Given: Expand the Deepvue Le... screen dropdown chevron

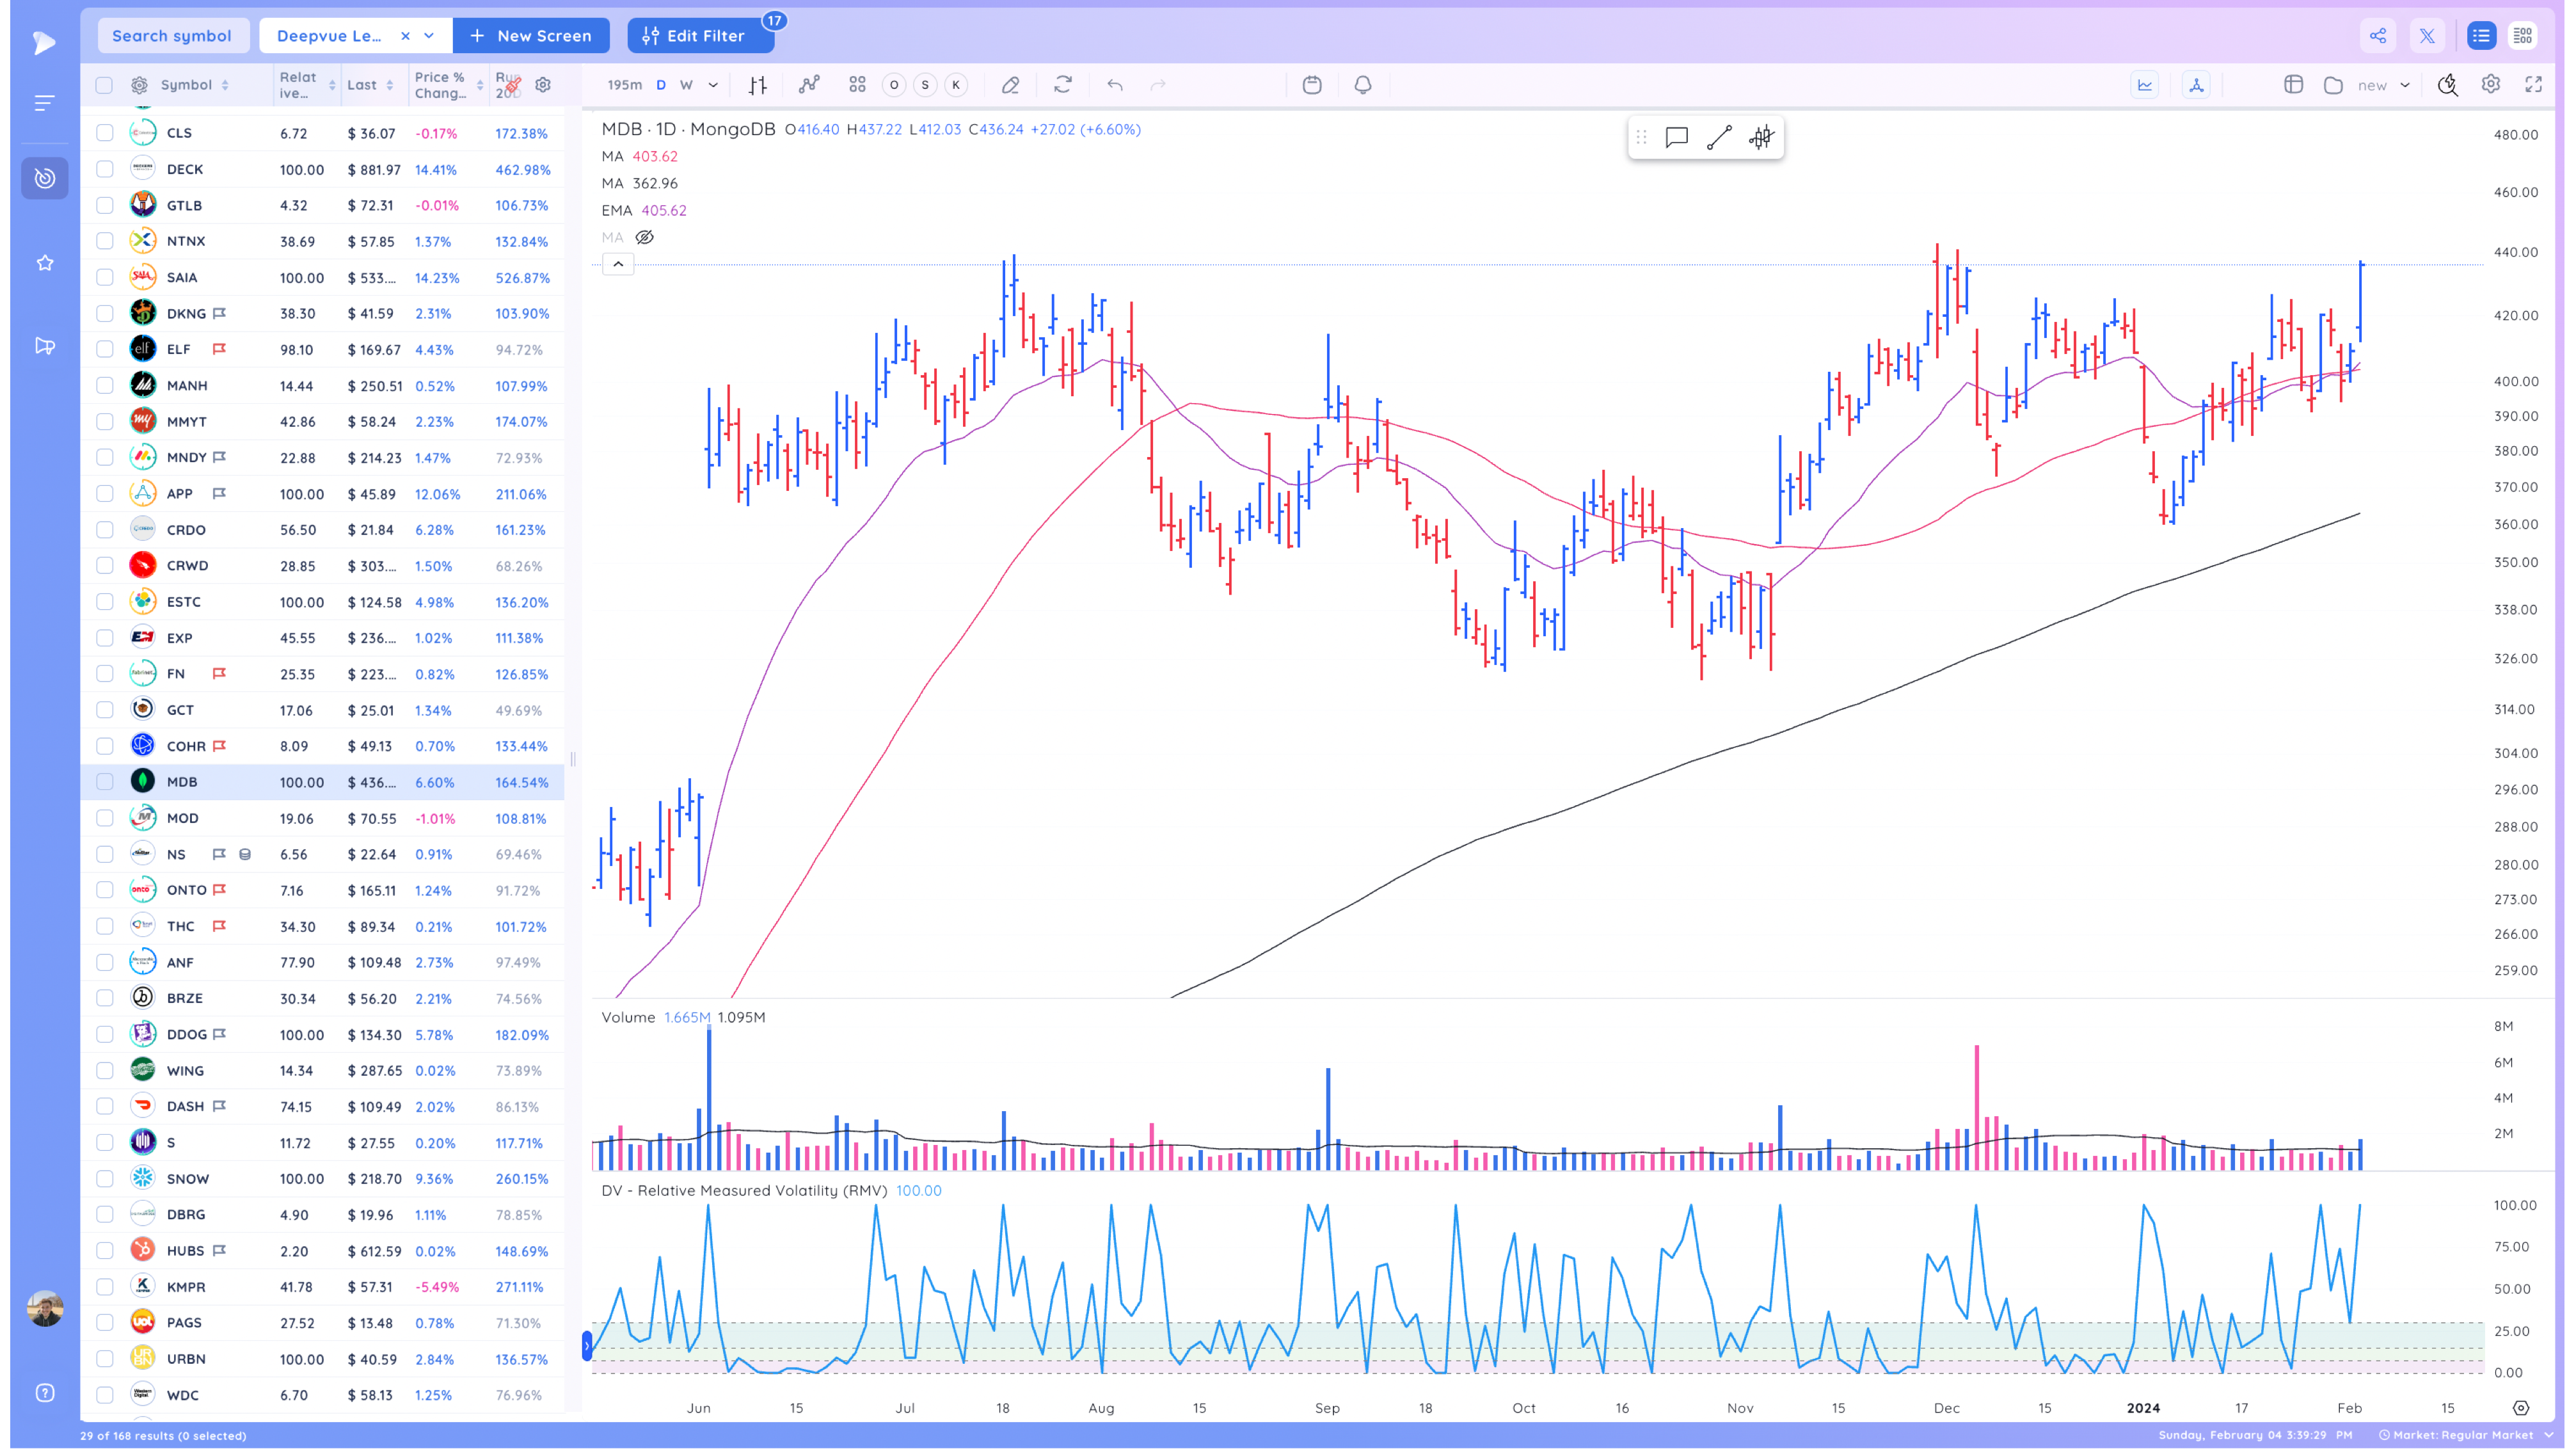Looking at the screenshot, I should coord(429,36).
